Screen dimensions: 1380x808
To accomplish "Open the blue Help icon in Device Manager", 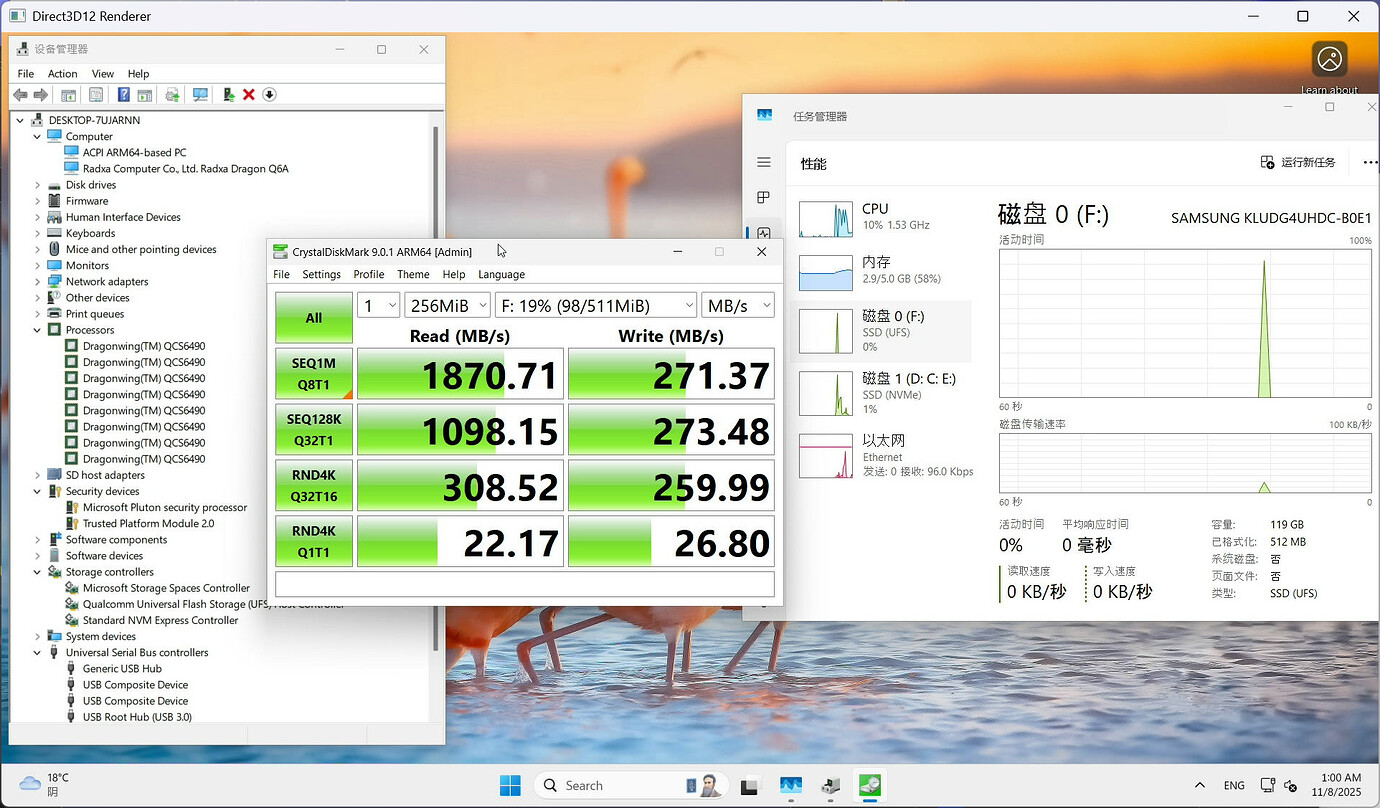I will point(124,95).
